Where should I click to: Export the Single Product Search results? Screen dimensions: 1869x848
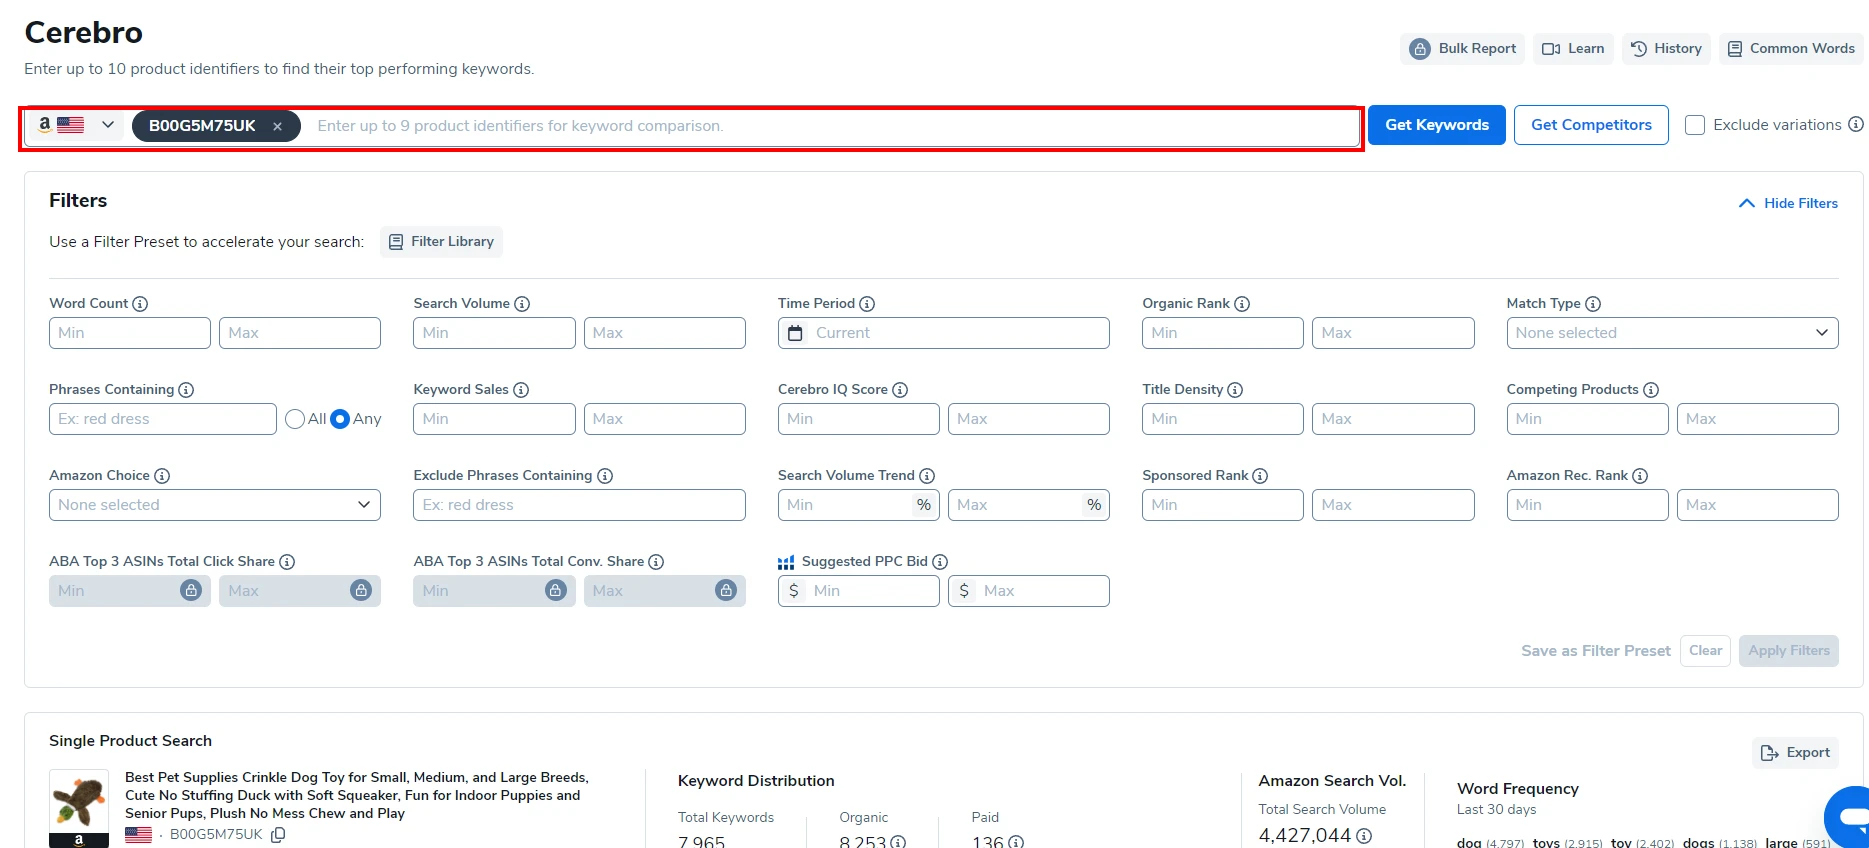coord(1796,753)
